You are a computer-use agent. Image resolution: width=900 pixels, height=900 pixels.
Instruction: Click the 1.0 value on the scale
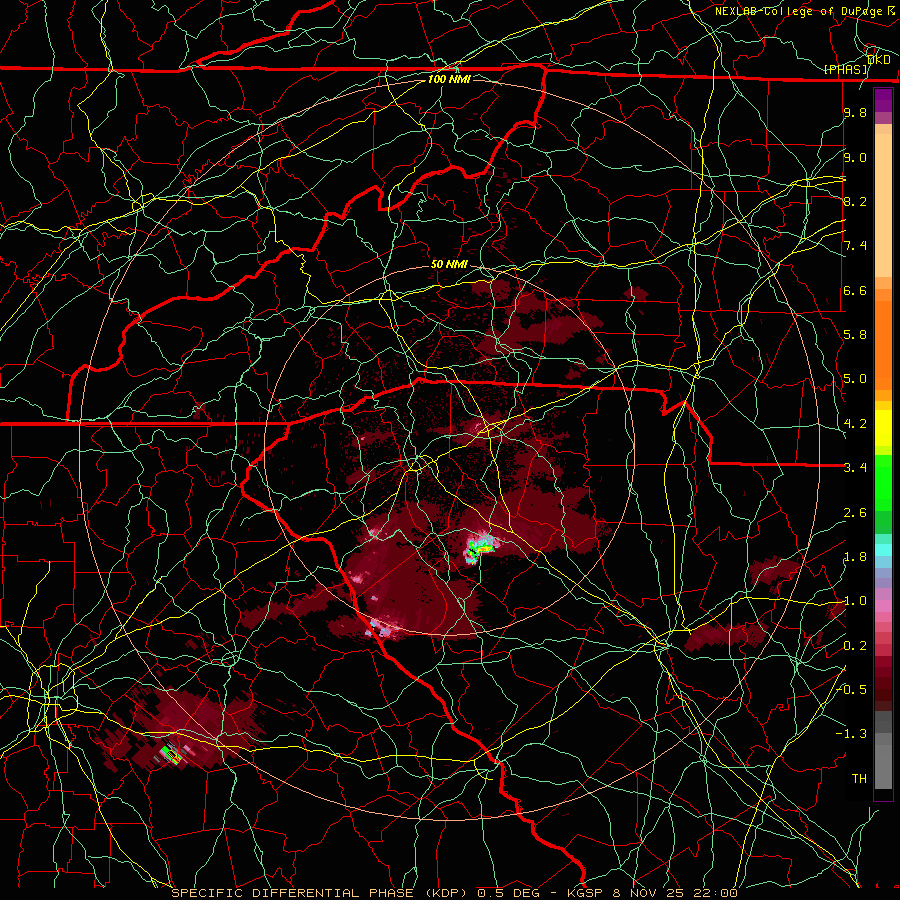click(x=855, y=601)
